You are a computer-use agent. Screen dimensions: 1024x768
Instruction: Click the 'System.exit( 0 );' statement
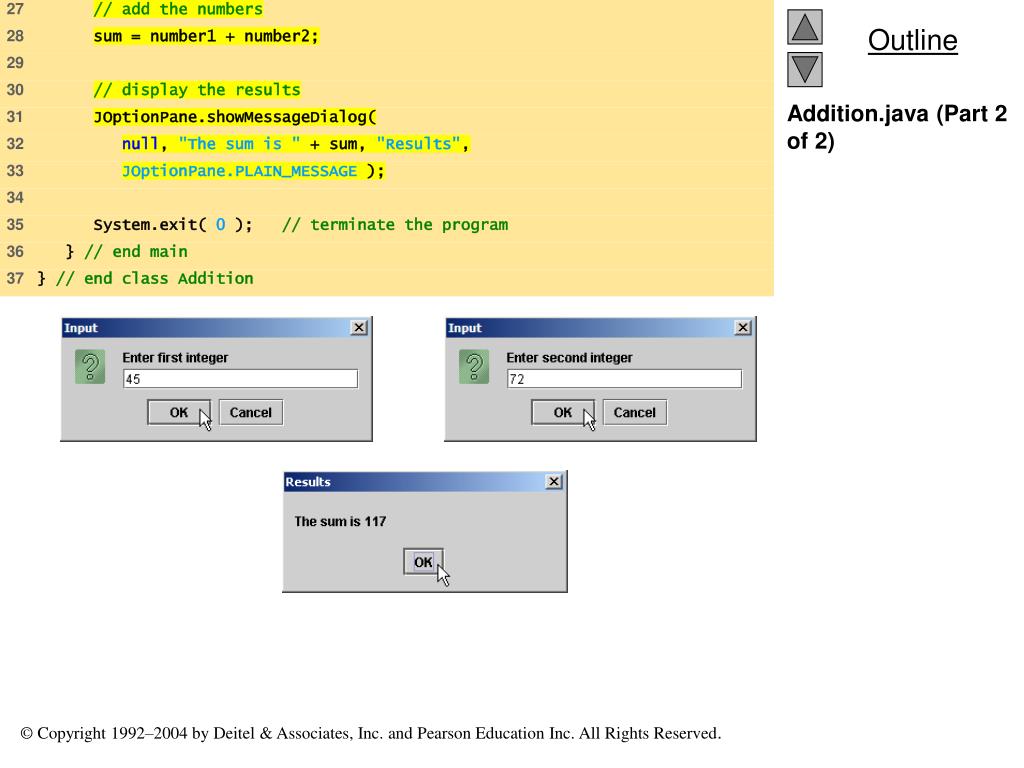pos(172,225)
